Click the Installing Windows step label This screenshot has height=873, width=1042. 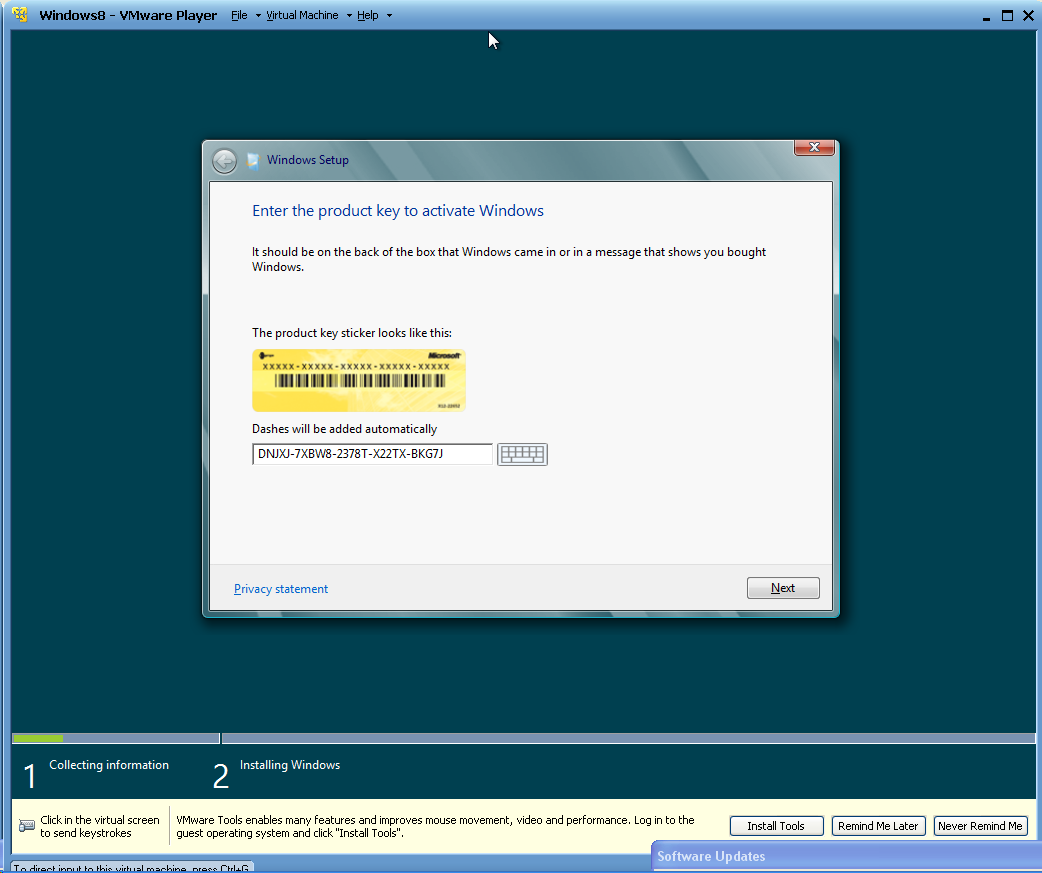pos(290,765)
